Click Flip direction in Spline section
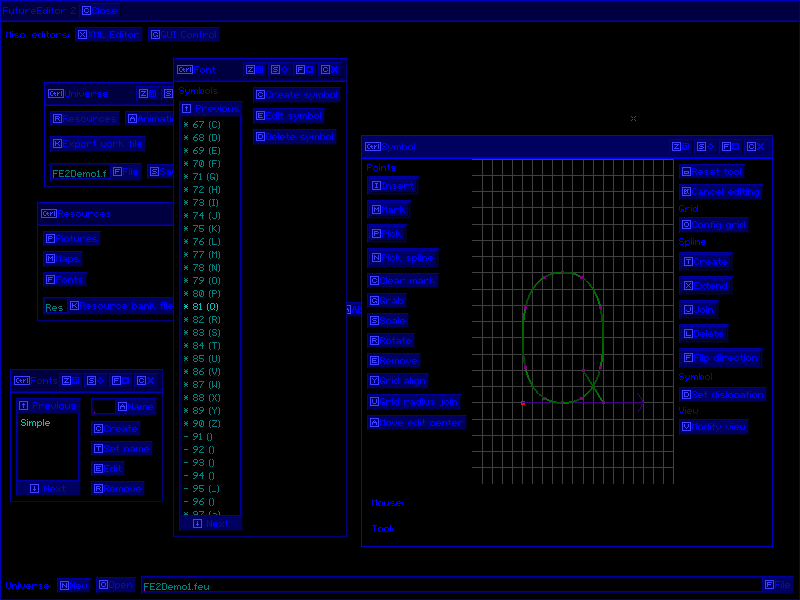 720,358
